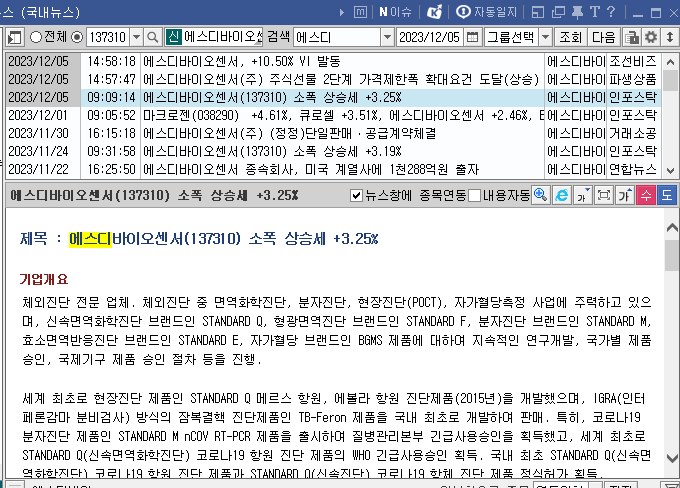
Task: Click source cell 연합뉴스
Action: [633, 169]
